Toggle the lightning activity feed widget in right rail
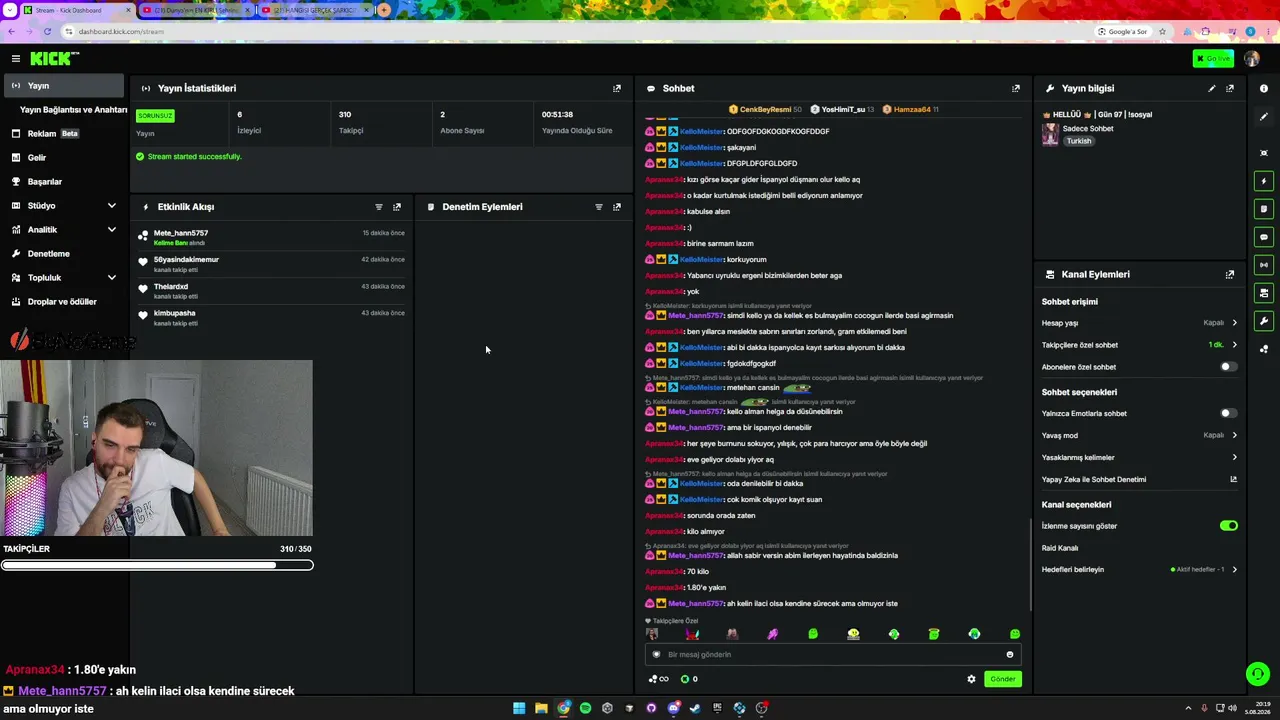1280x720 pixels. [x=1264, y=181]
